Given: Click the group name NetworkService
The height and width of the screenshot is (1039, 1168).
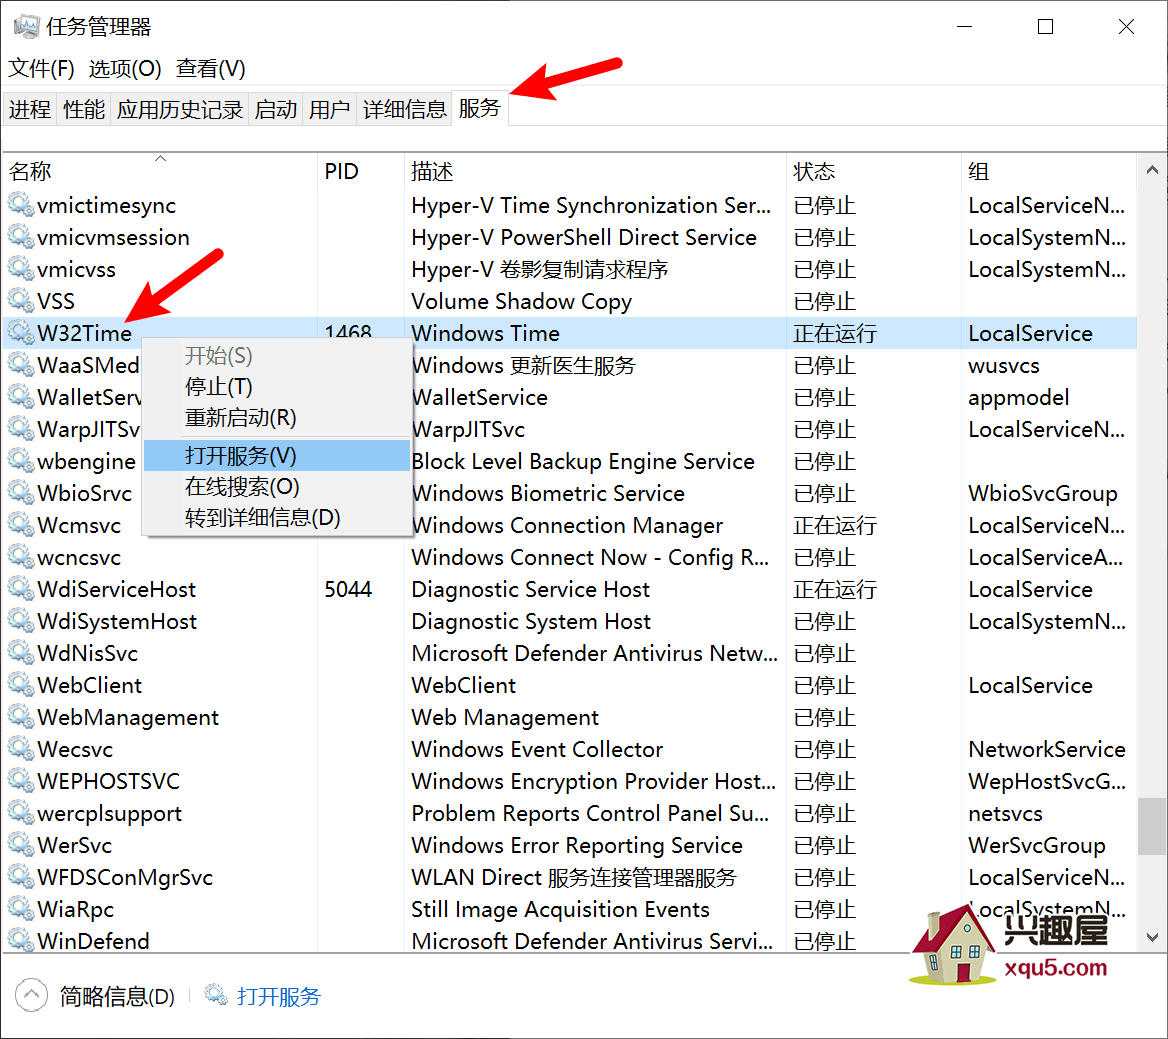Looking at the screenshot, I should pos(1047,749).
